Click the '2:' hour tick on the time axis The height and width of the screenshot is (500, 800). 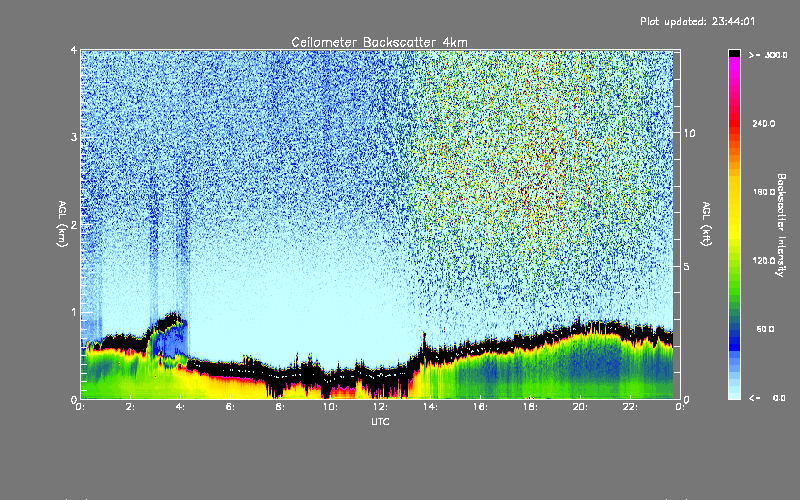click(131, 407)
